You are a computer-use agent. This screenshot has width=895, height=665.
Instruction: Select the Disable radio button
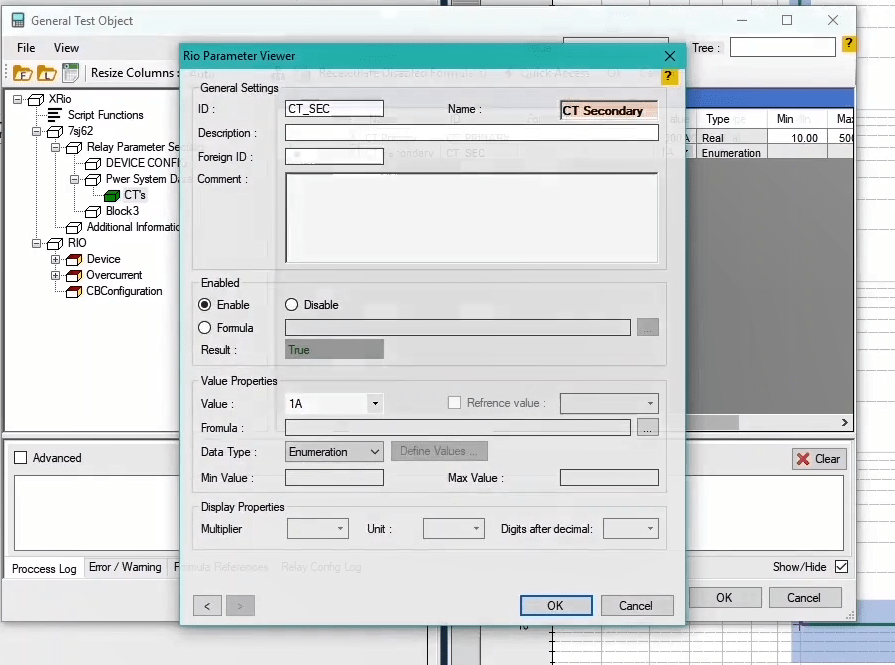[x=292, y=305]
